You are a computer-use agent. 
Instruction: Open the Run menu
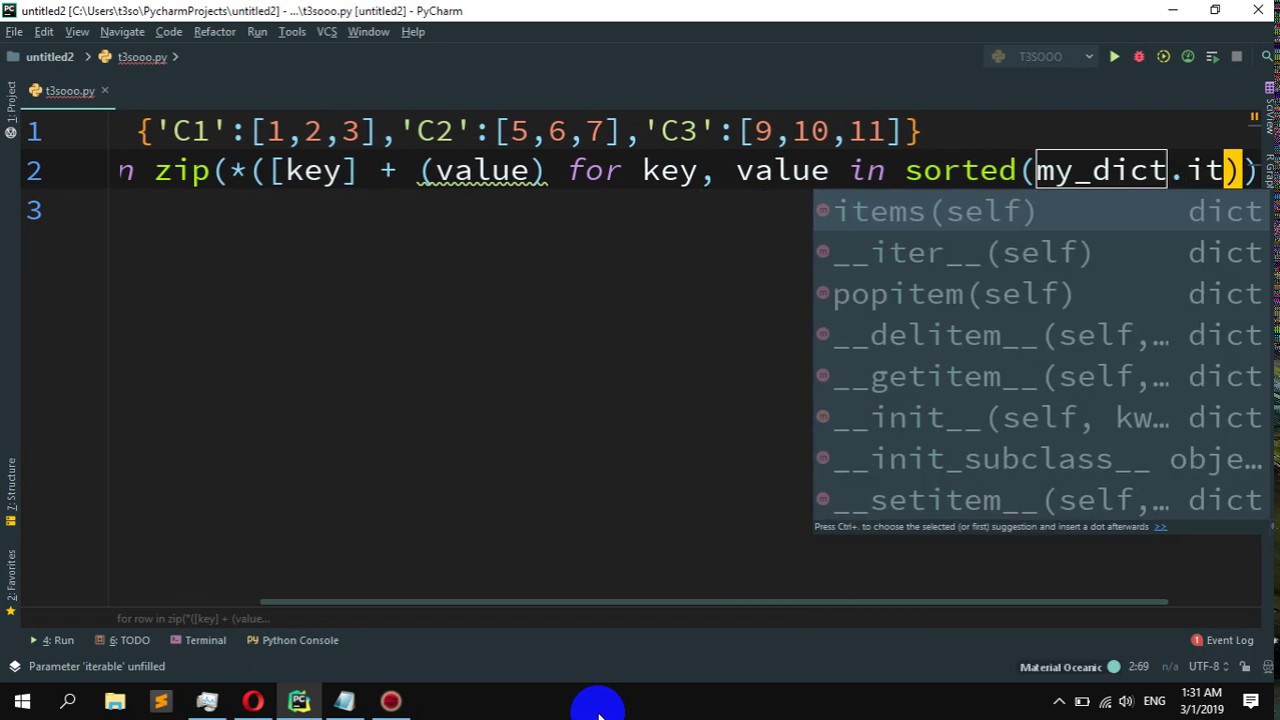(257, 32)
